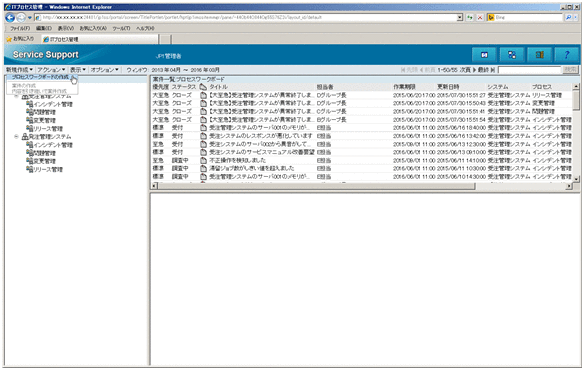Select リリース管理 under the first system node

[x=48, y=129]
